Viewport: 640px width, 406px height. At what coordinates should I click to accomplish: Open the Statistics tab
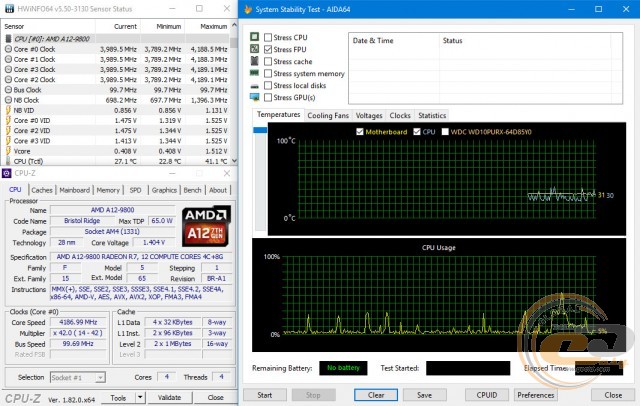[x=432, y=115]
